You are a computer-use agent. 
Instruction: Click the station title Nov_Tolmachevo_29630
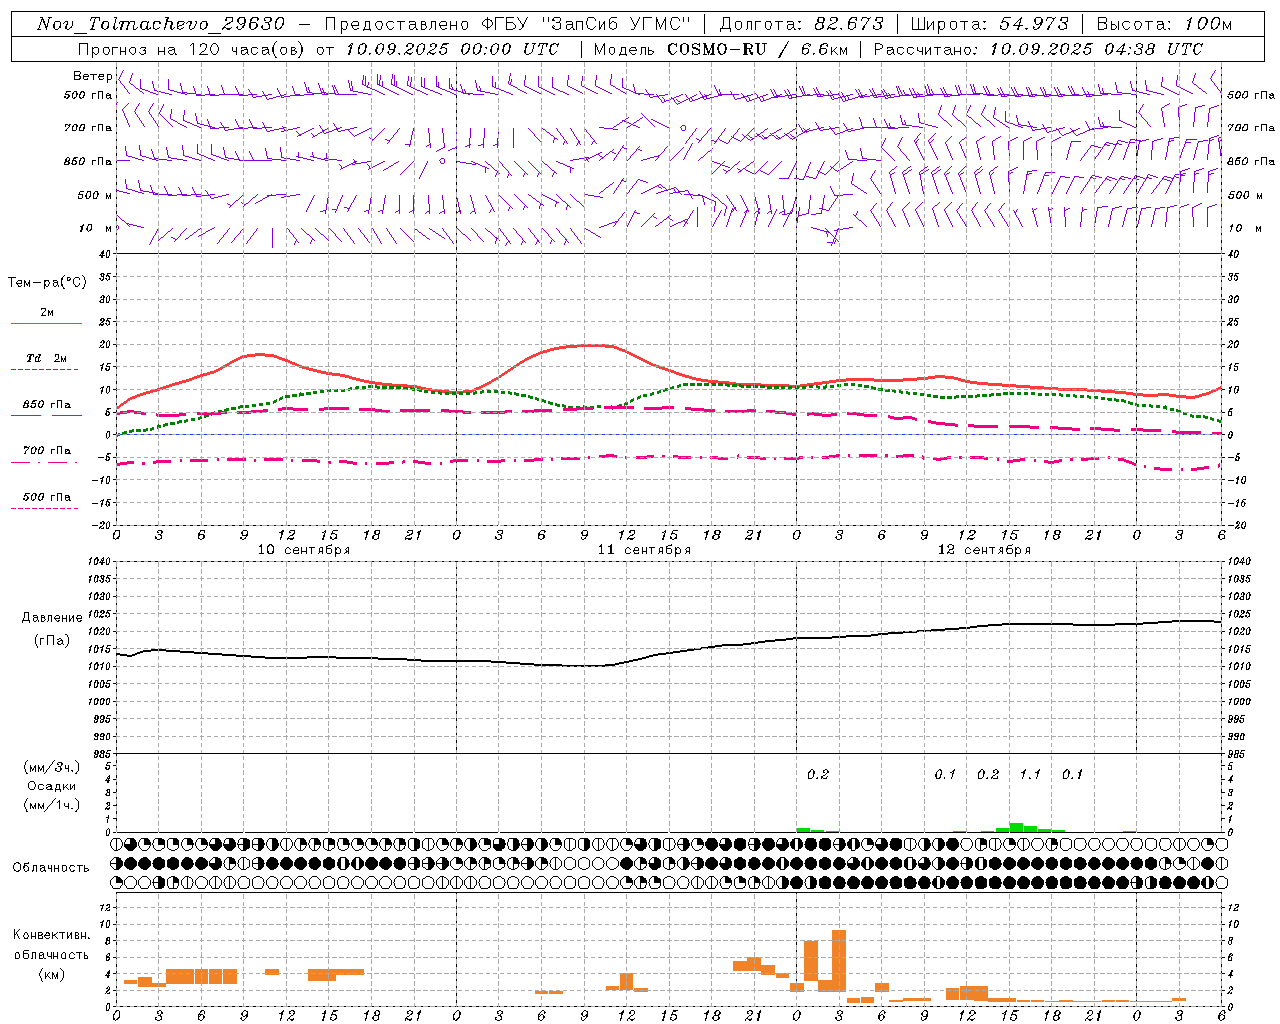click(x=161, y=24)
